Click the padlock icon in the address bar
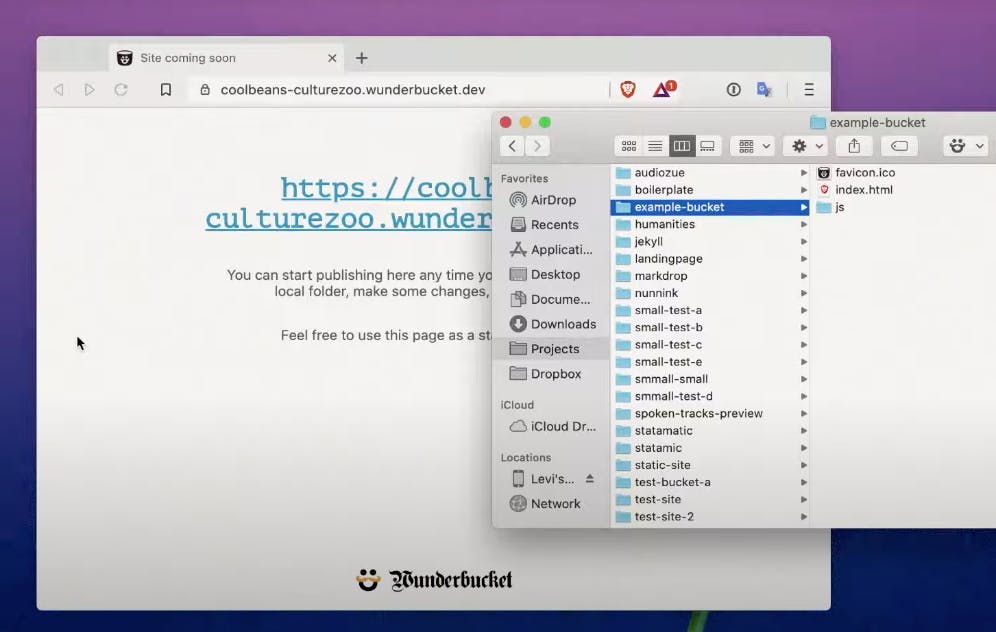This screenshot has height=632, width=996. pos(205,90)
